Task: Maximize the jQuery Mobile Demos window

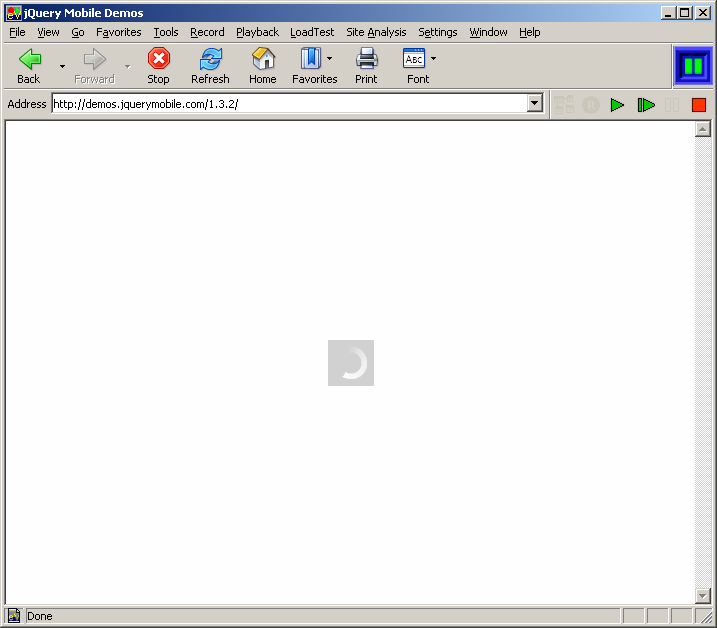Action: (685, 13)
